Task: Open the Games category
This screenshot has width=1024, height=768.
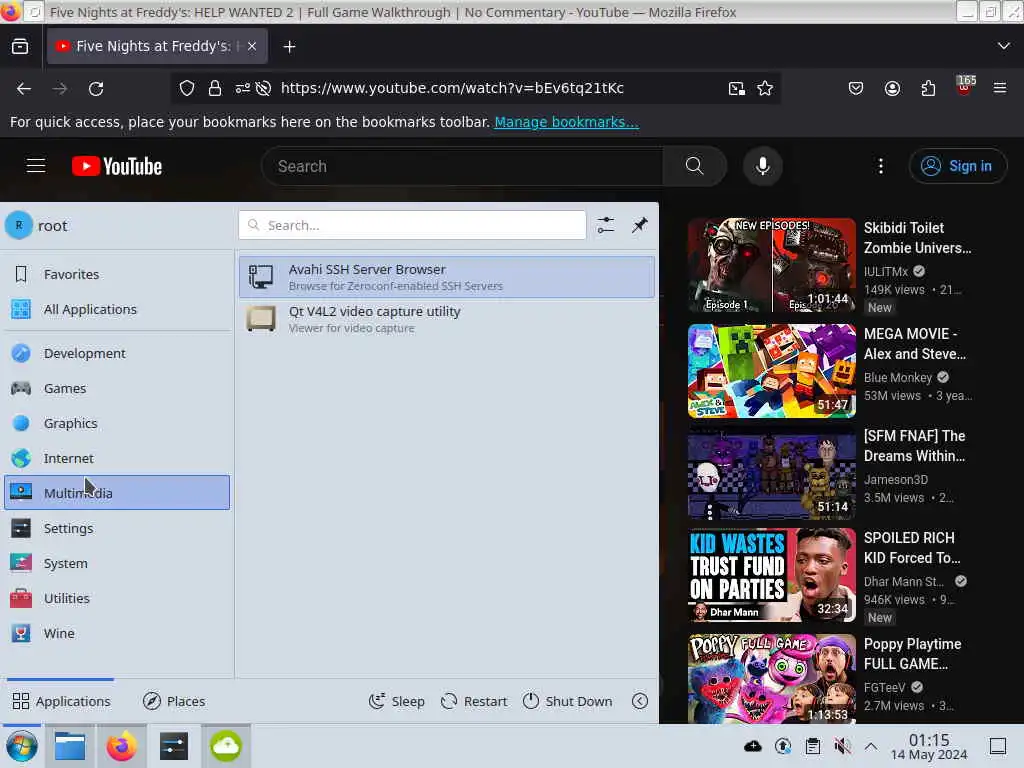Action: pyautogui.click(x=117, y=389)
